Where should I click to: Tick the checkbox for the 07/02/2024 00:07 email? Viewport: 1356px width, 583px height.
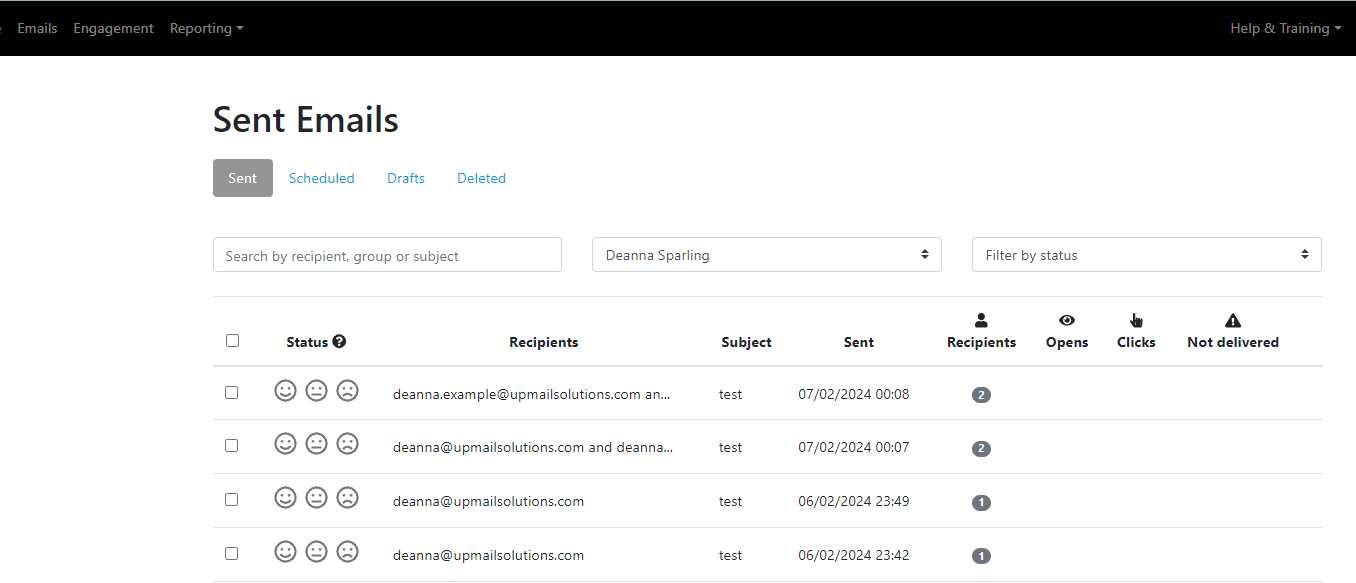(x=232, y=445)
